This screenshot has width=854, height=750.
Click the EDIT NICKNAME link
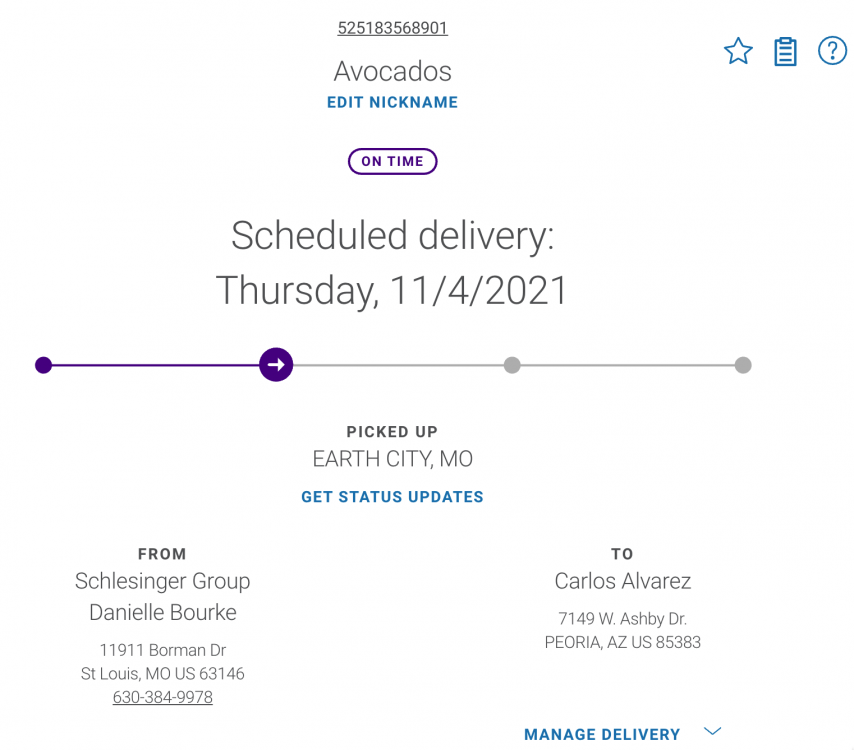pyautogui.click(x=392, y=102)
